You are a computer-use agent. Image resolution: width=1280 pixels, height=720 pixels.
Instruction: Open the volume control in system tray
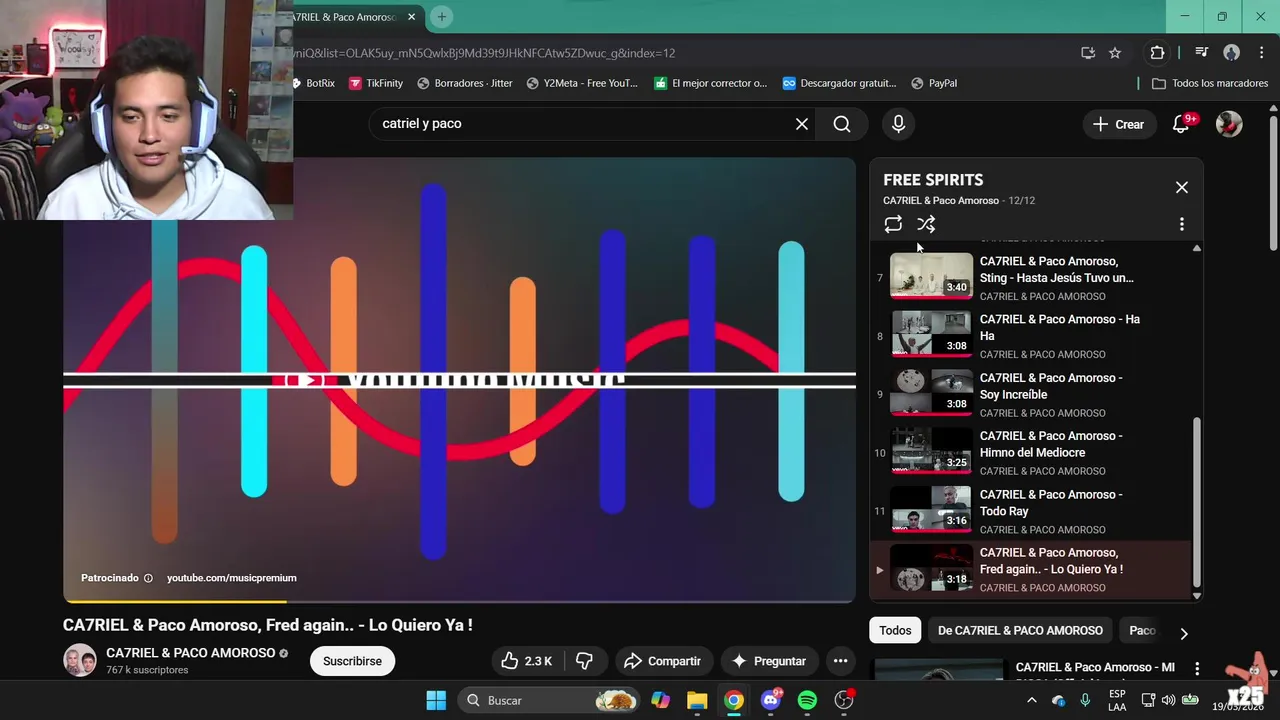1169,700
